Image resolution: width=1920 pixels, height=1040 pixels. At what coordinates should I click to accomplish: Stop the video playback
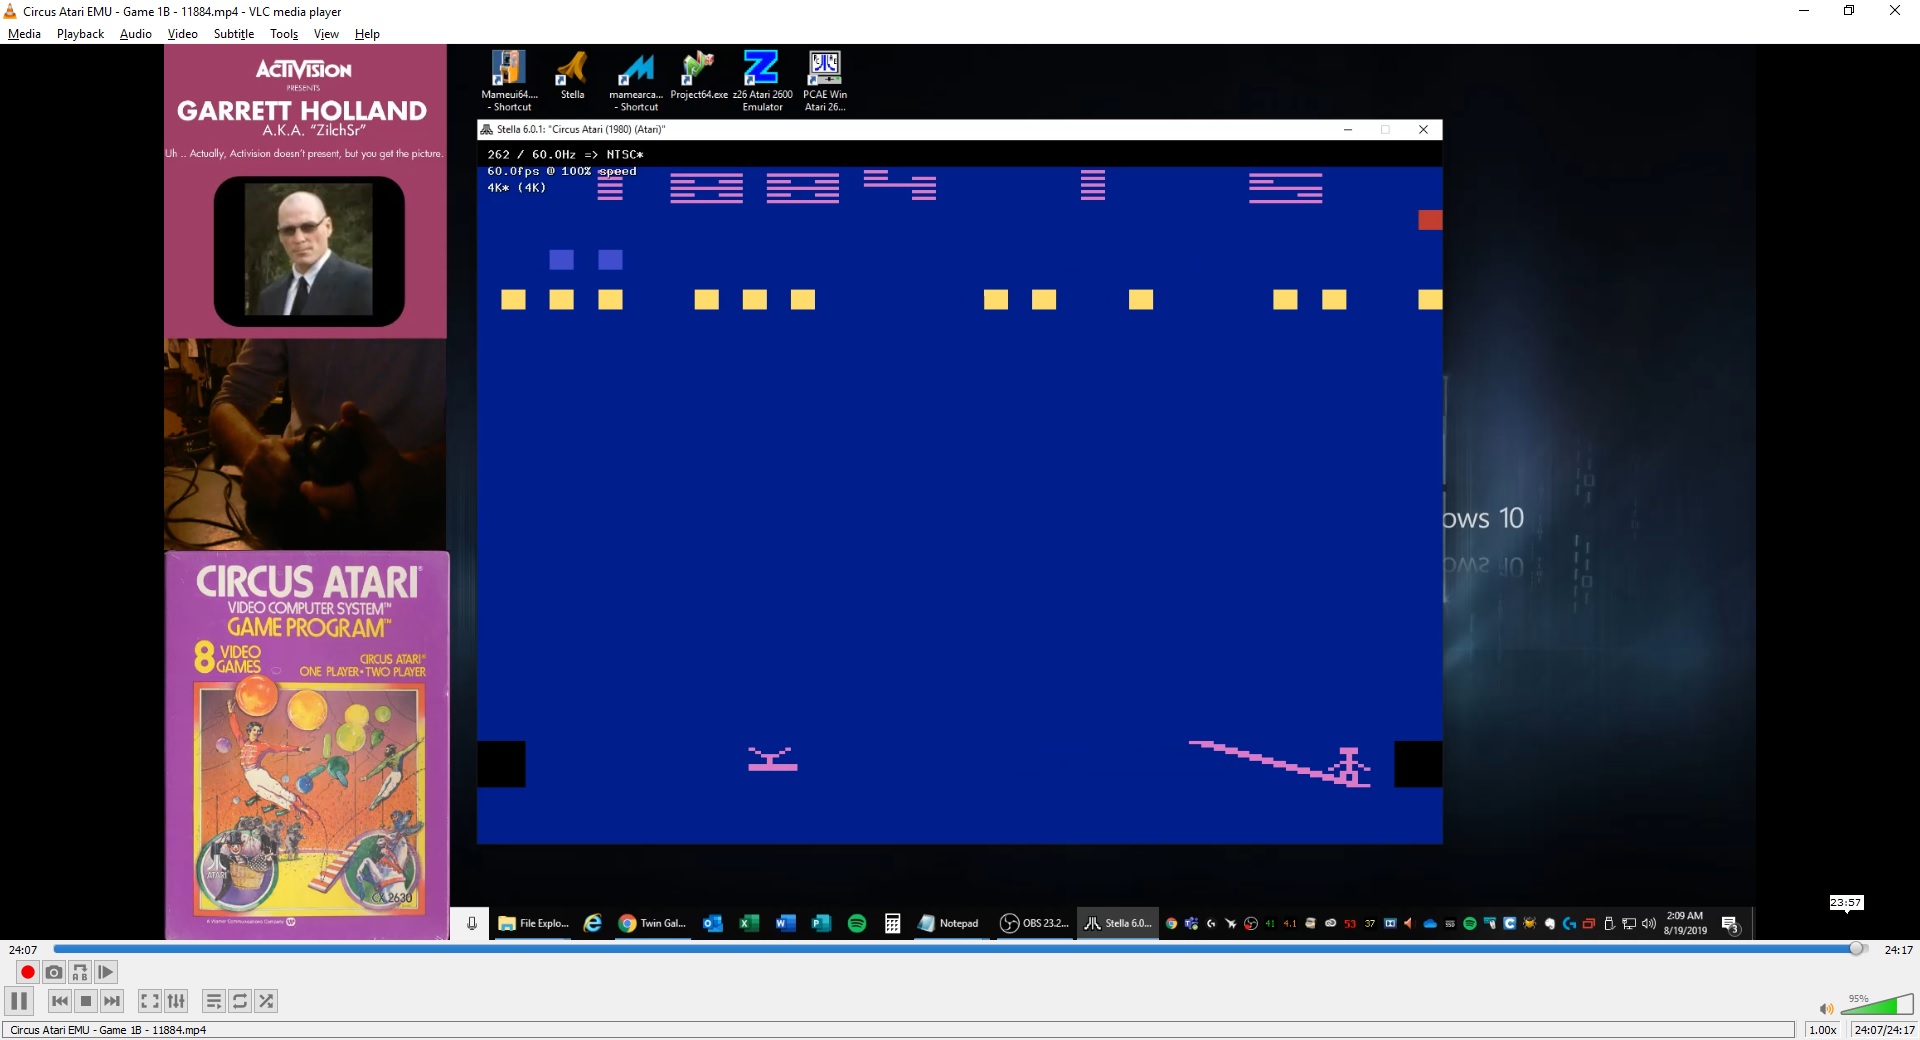[86, 1001]
